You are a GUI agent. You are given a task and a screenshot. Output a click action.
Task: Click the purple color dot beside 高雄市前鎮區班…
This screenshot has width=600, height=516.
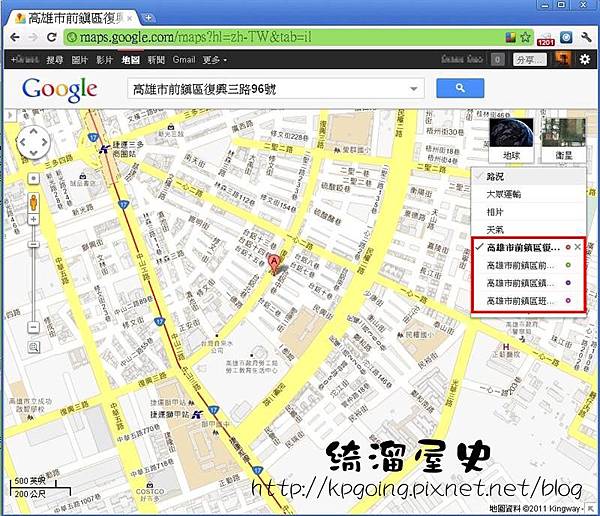point(568,301)
